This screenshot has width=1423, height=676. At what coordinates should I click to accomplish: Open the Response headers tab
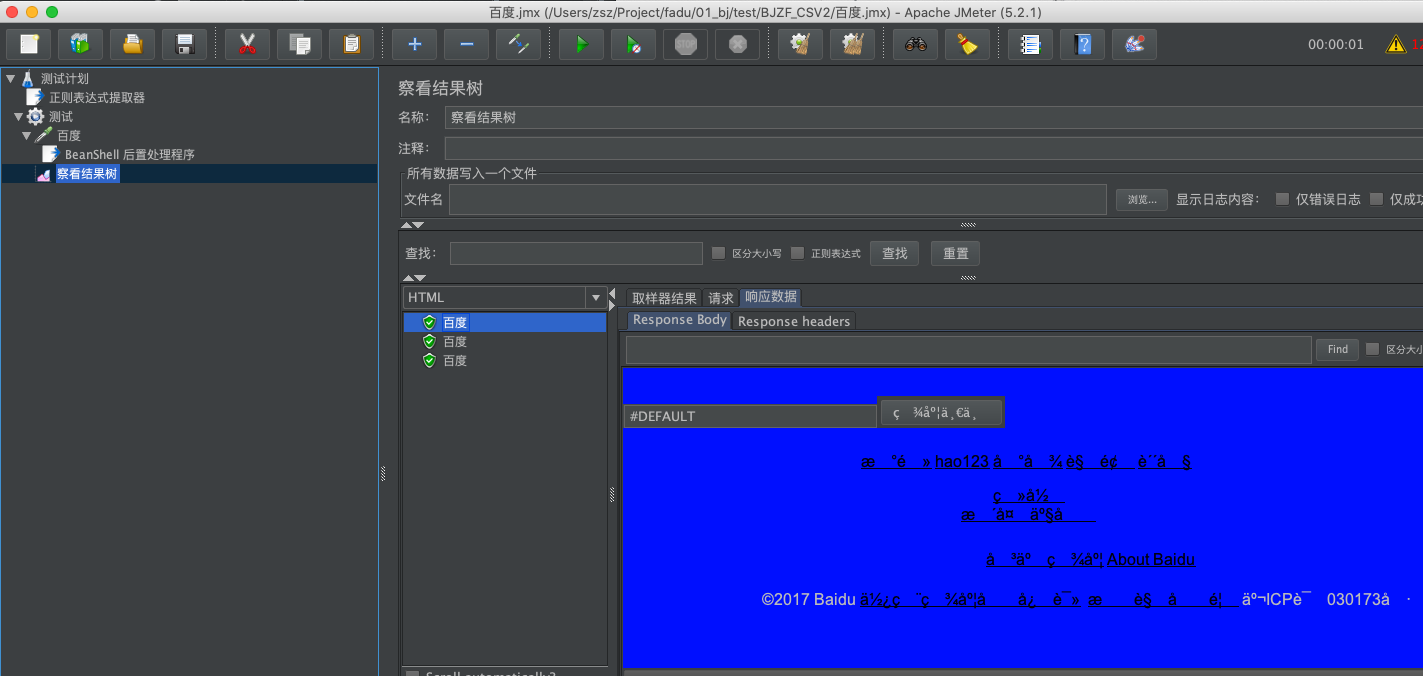click(794, 321)
